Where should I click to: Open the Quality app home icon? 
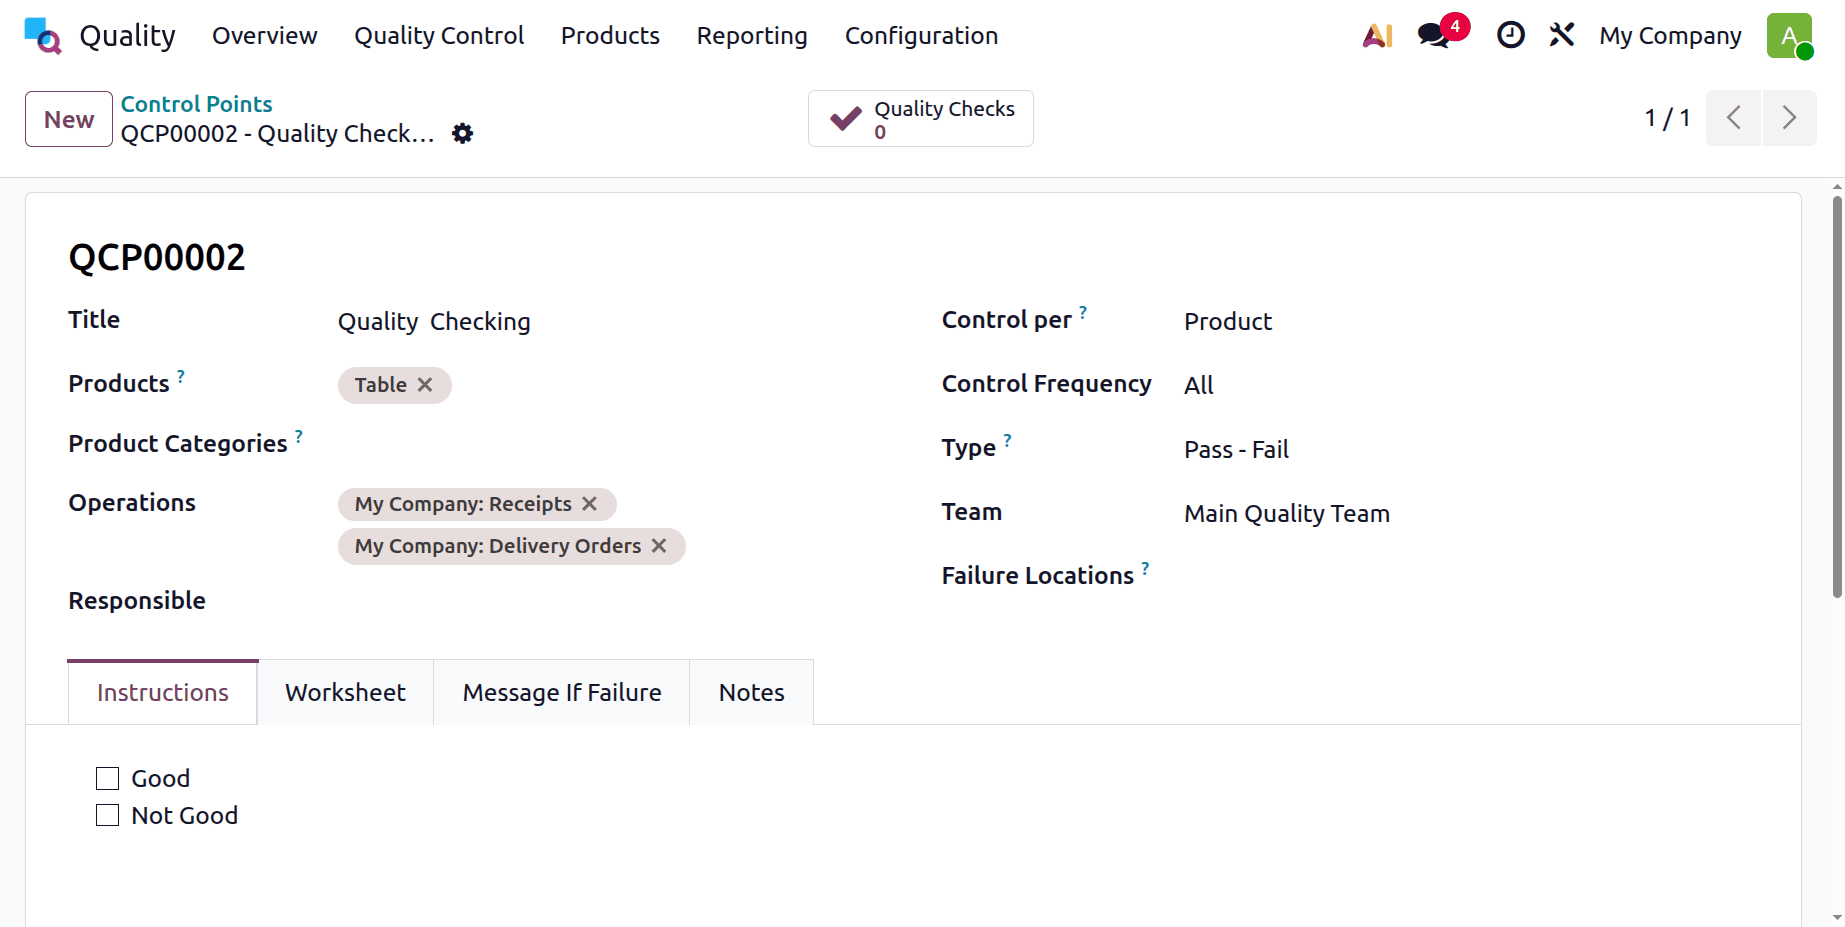tap(43, 36)
